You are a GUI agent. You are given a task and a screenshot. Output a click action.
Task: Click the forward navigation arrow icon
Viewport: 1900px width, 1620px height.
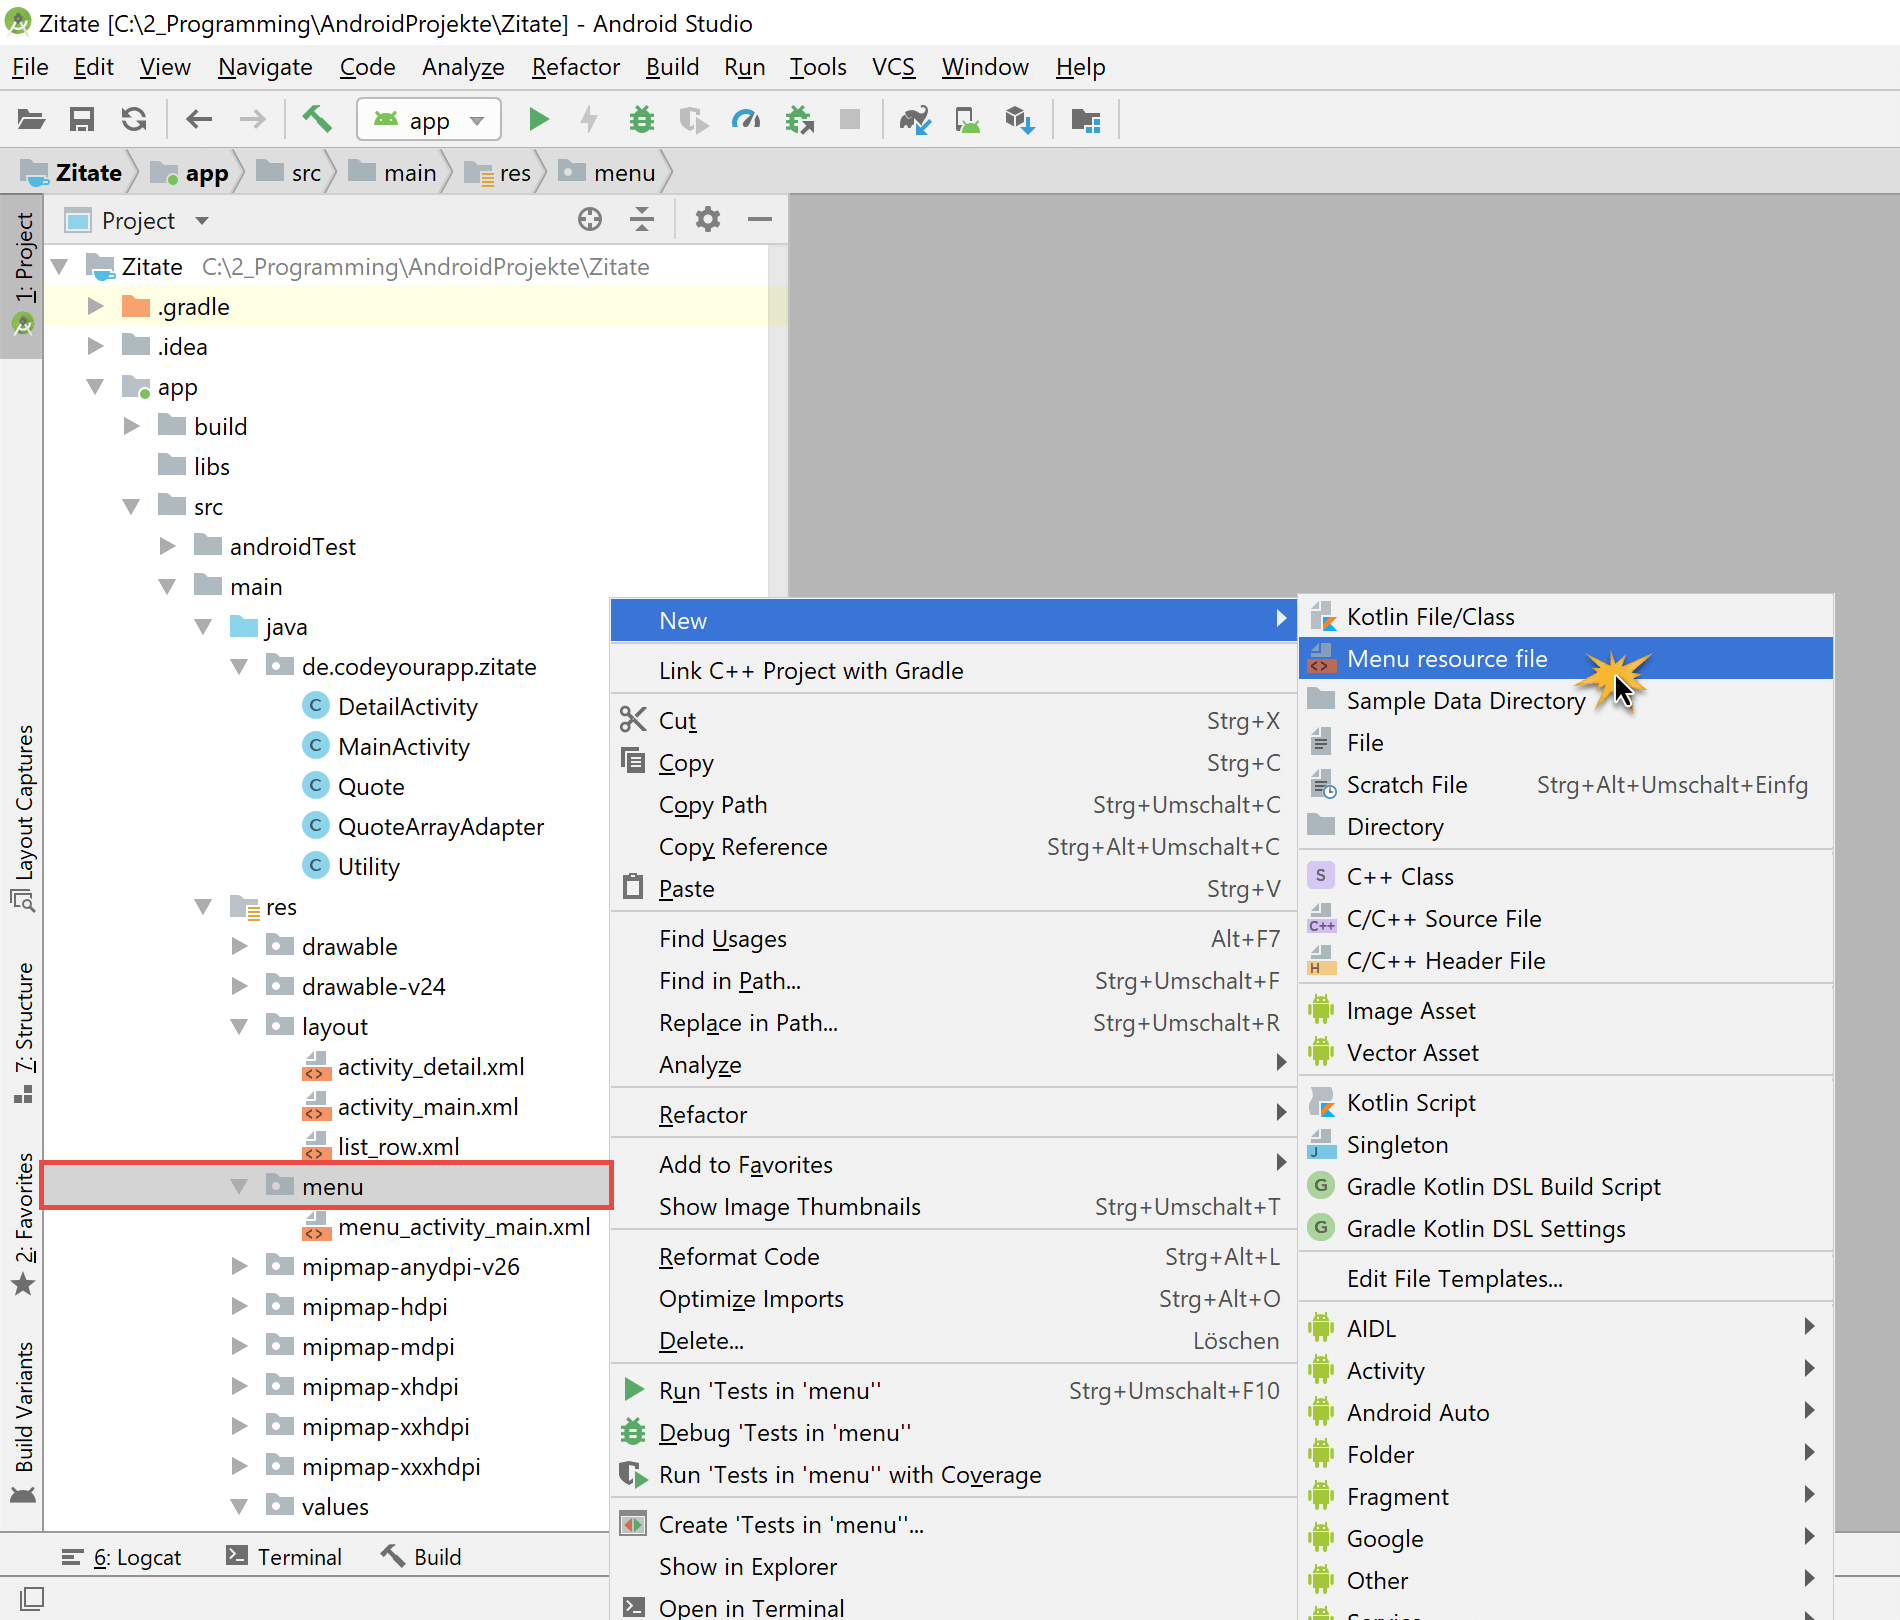pyautogui.click(x=252, y=120)
